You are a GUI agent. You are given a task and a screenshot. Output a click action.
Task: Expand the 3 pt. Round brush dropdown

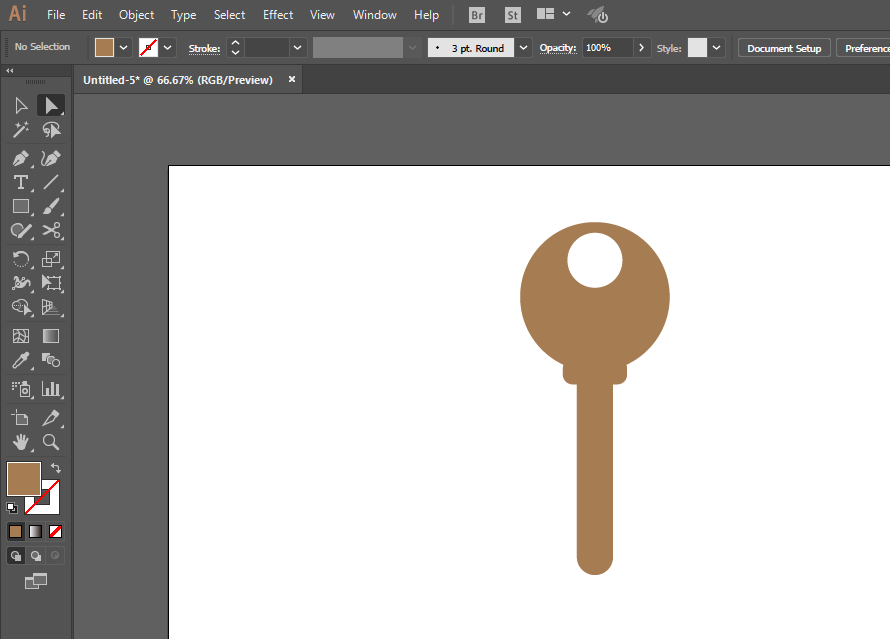(x=524, y=48)
